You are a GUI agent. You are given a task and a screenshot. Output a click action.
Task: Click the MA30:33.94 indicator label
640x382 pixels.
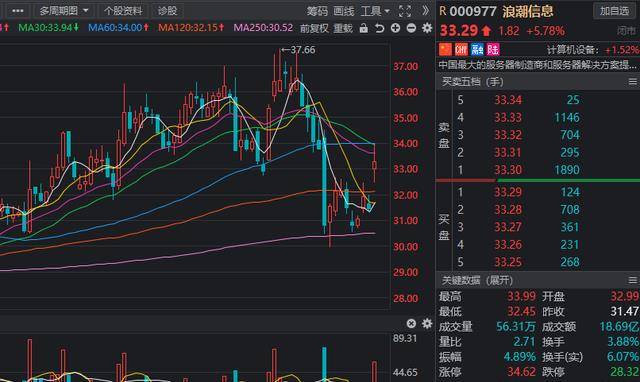49,28
